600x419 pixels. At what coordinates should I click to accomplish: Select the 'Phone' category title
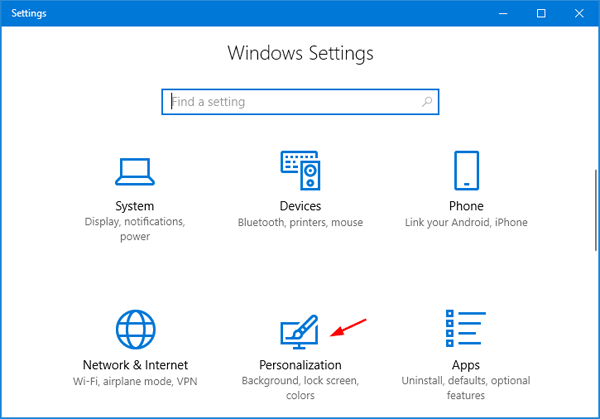466,206
